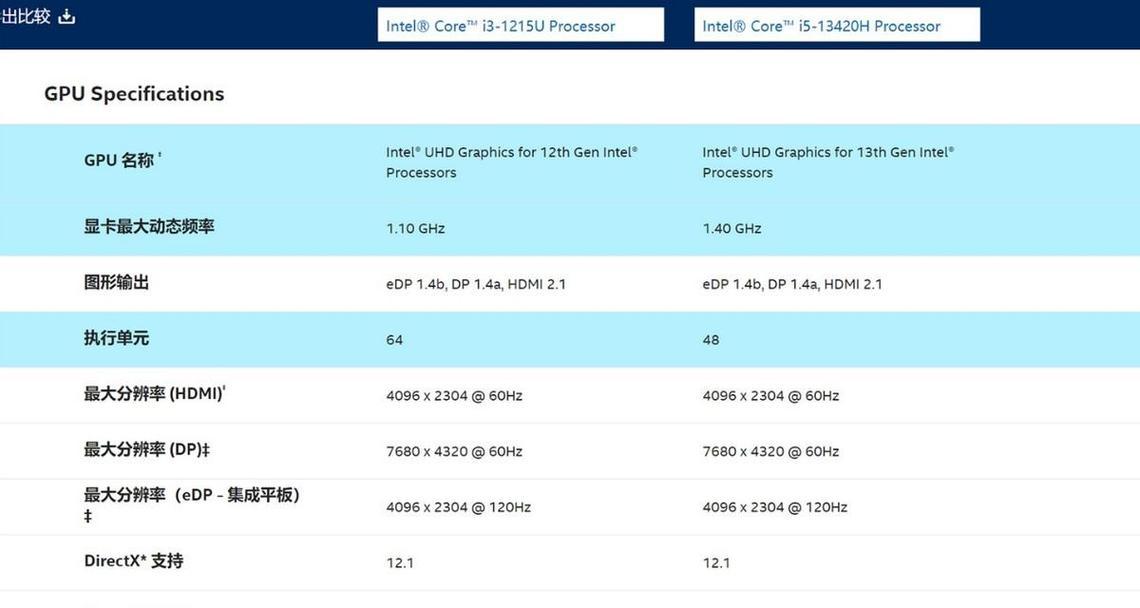1140x608 pixels.
Task: Click the GPU Specifications heading
Action: (x=134, y=94)
